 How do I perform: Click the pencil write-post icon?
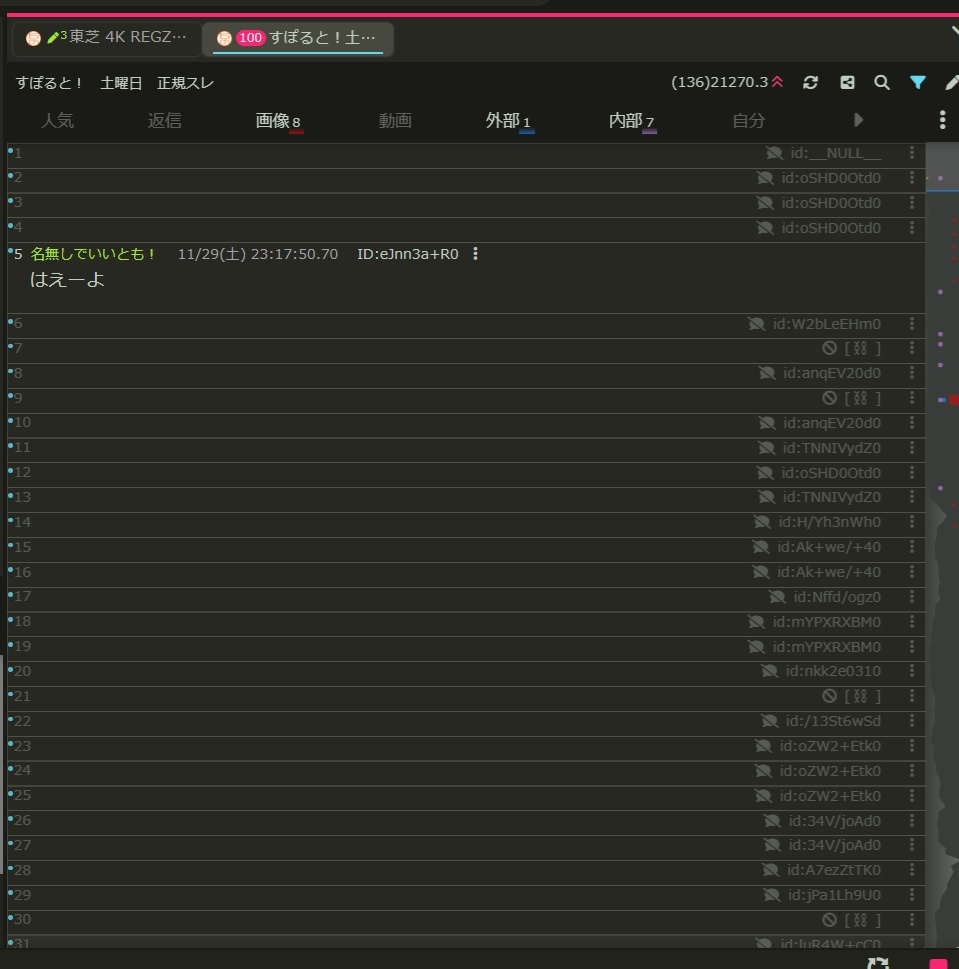951,83
